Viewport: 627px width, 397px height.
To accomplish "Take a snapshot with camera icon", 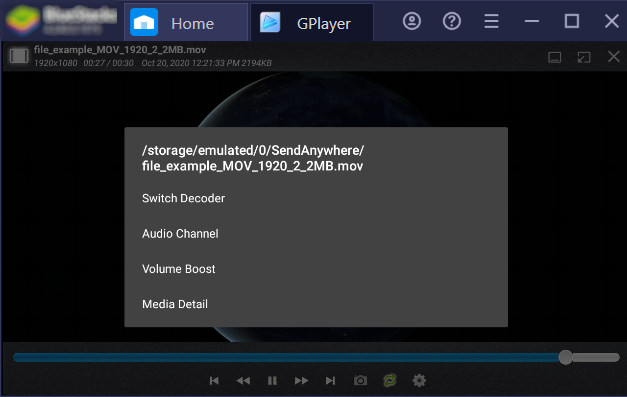I will (x=360, y=381).
